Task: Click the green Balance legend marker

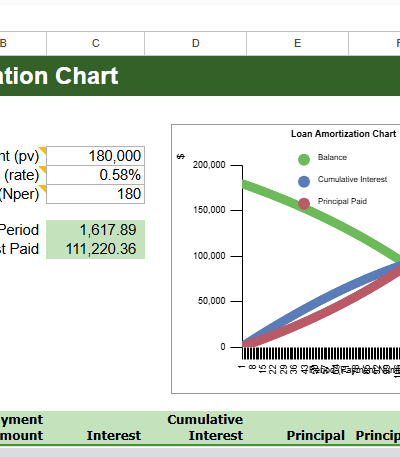Action: point(304,159)
